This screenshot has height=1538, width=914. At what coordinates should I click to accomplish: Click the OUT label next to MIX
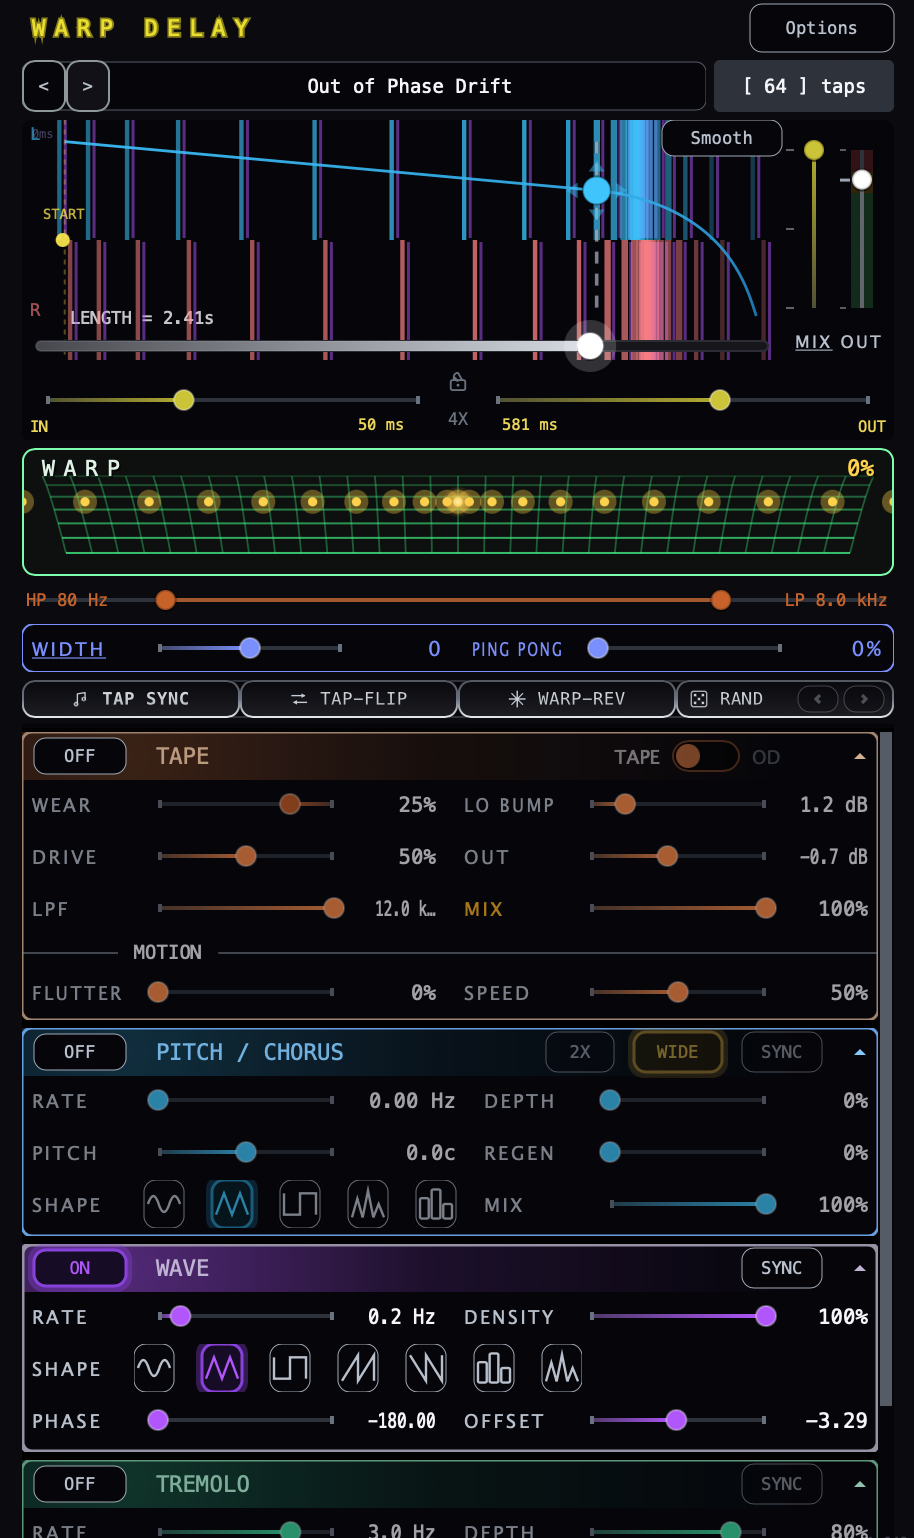[x=861, y=342]
